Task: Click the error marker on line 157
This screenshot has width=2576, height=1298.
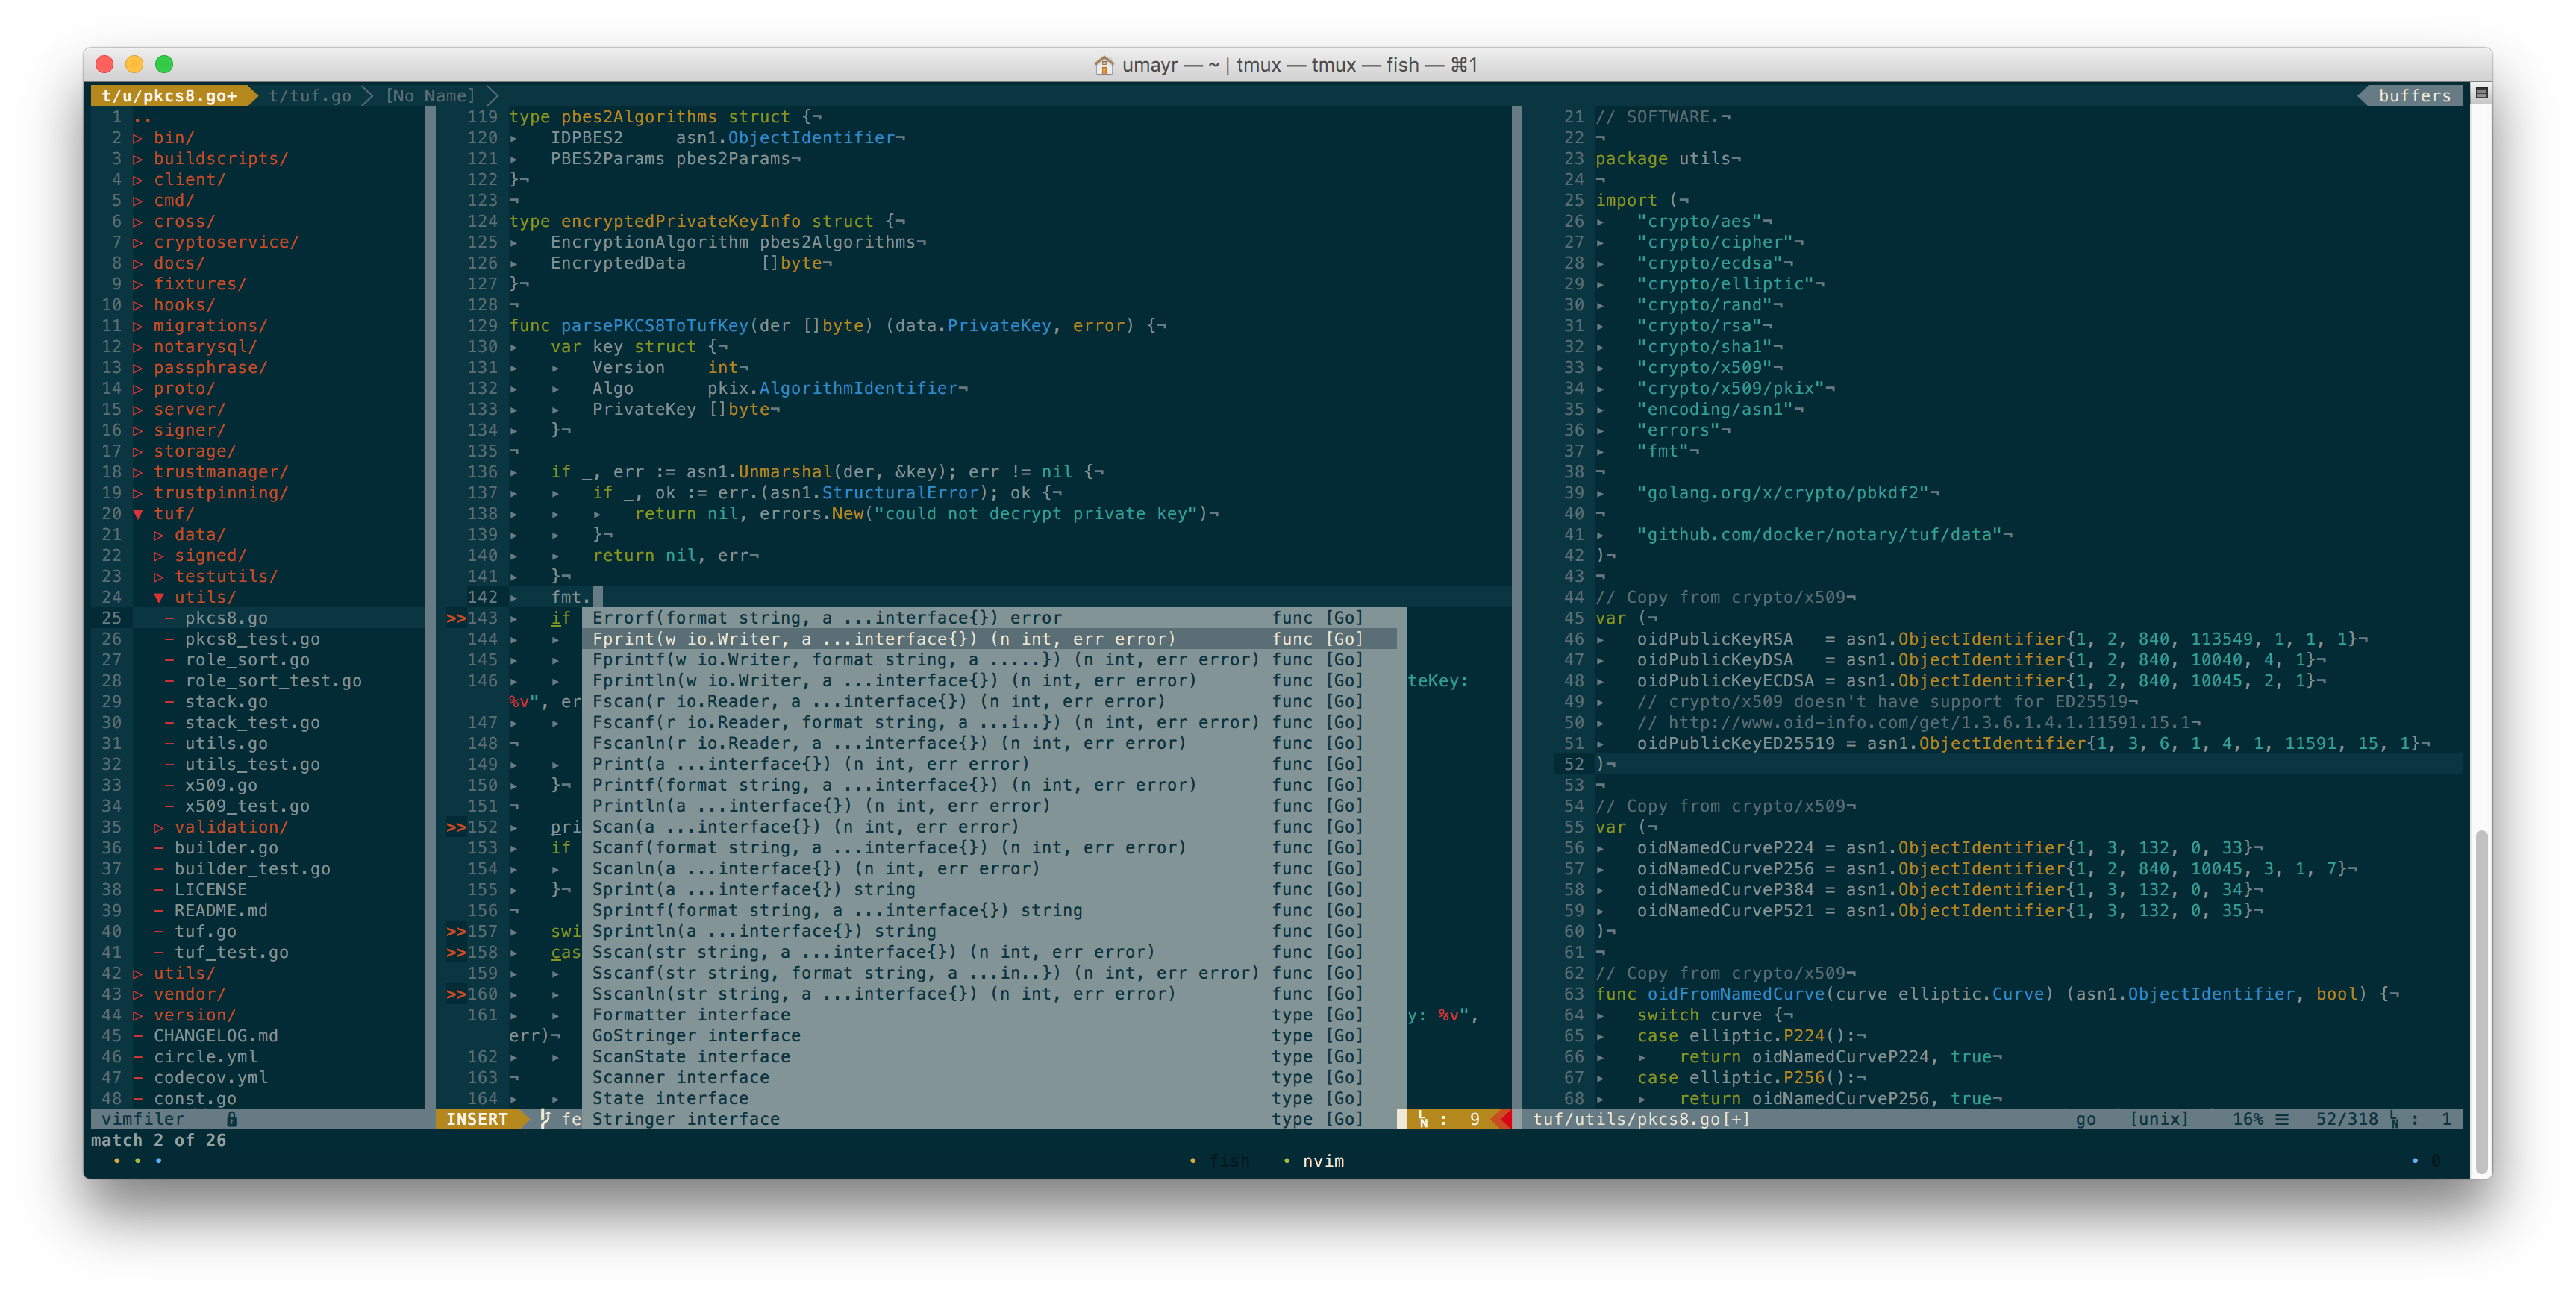Action: point(456,931)
